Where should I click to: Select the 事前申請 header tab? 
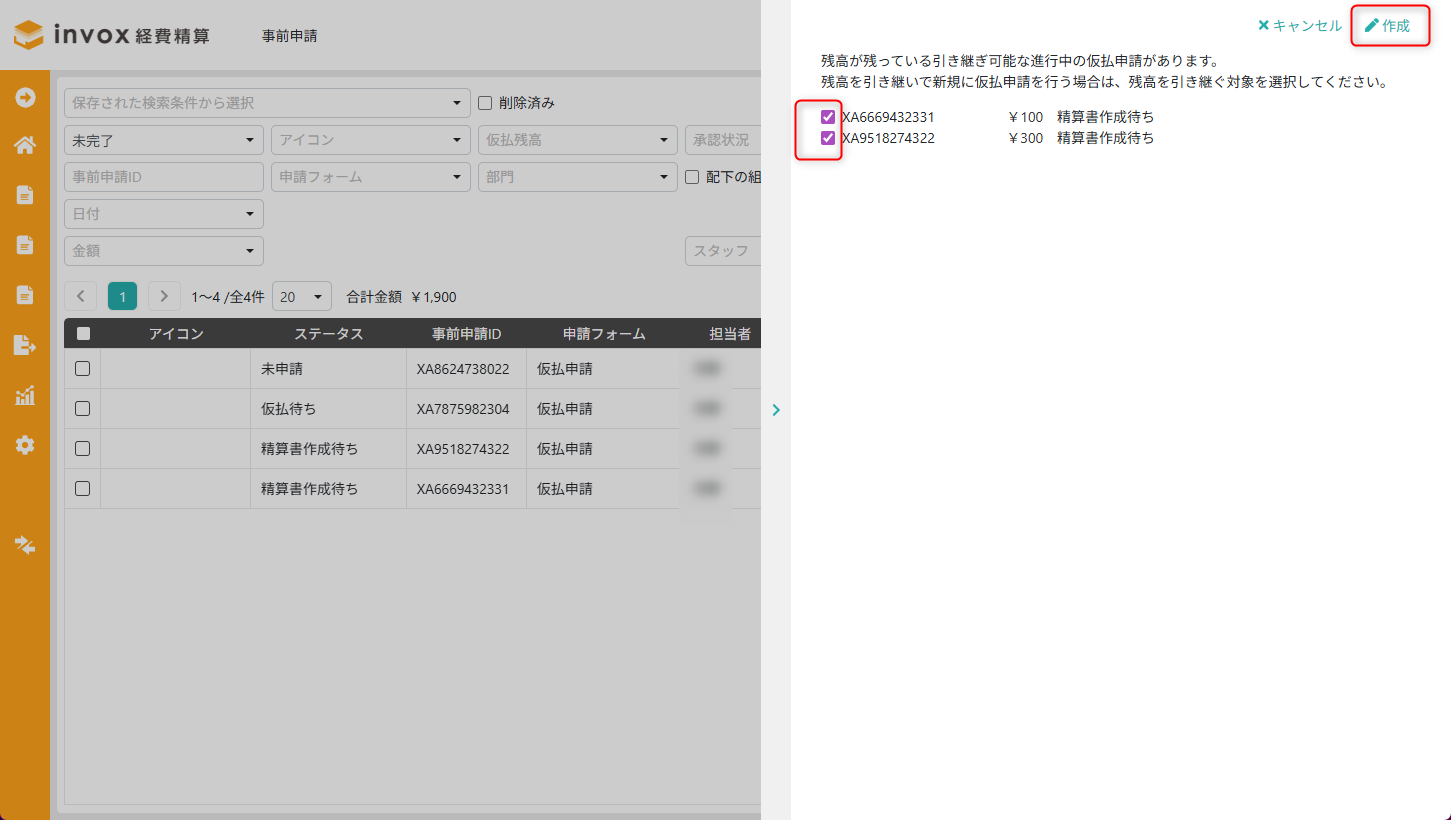point(290,36)
